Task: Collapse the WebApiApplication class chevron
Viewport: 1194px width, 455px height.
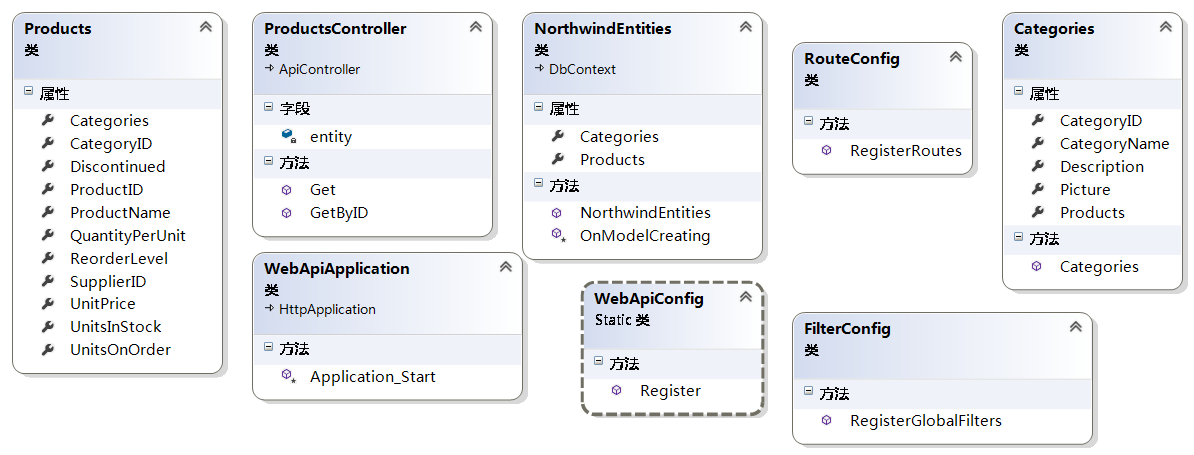Action: (x=506, y=267)
